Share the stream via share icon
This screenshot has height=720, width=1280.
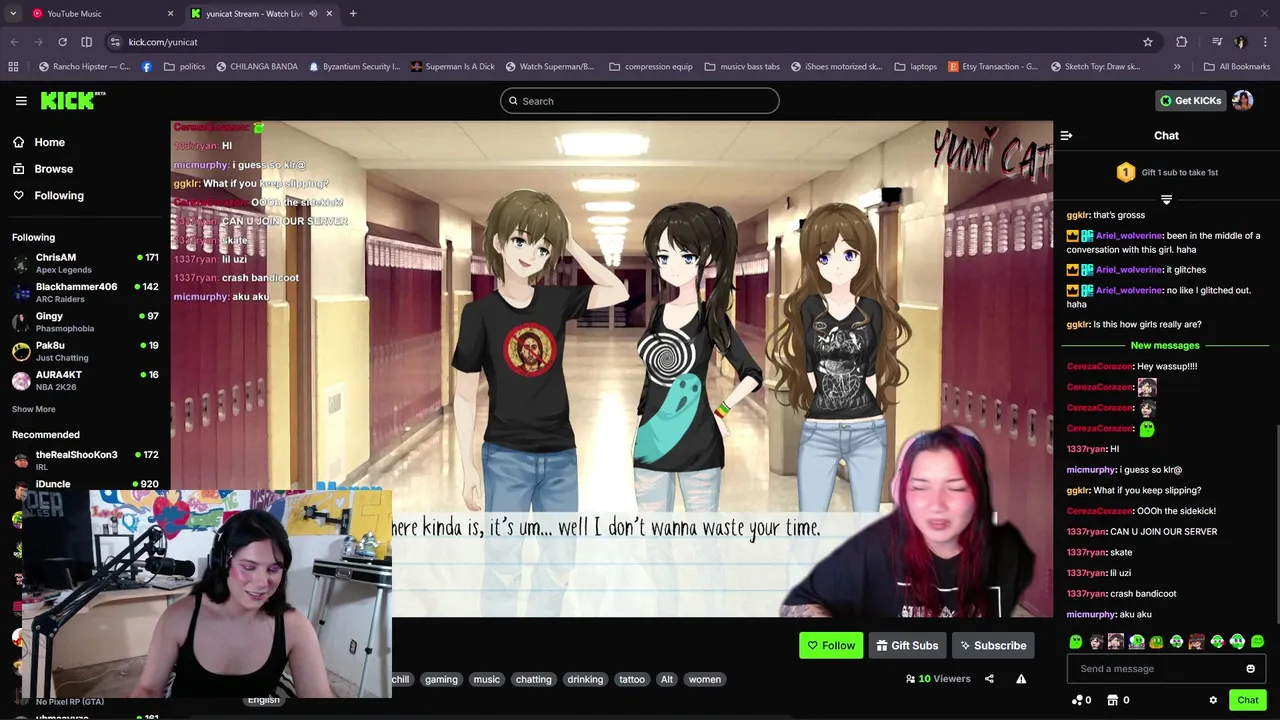click(989, 679)
